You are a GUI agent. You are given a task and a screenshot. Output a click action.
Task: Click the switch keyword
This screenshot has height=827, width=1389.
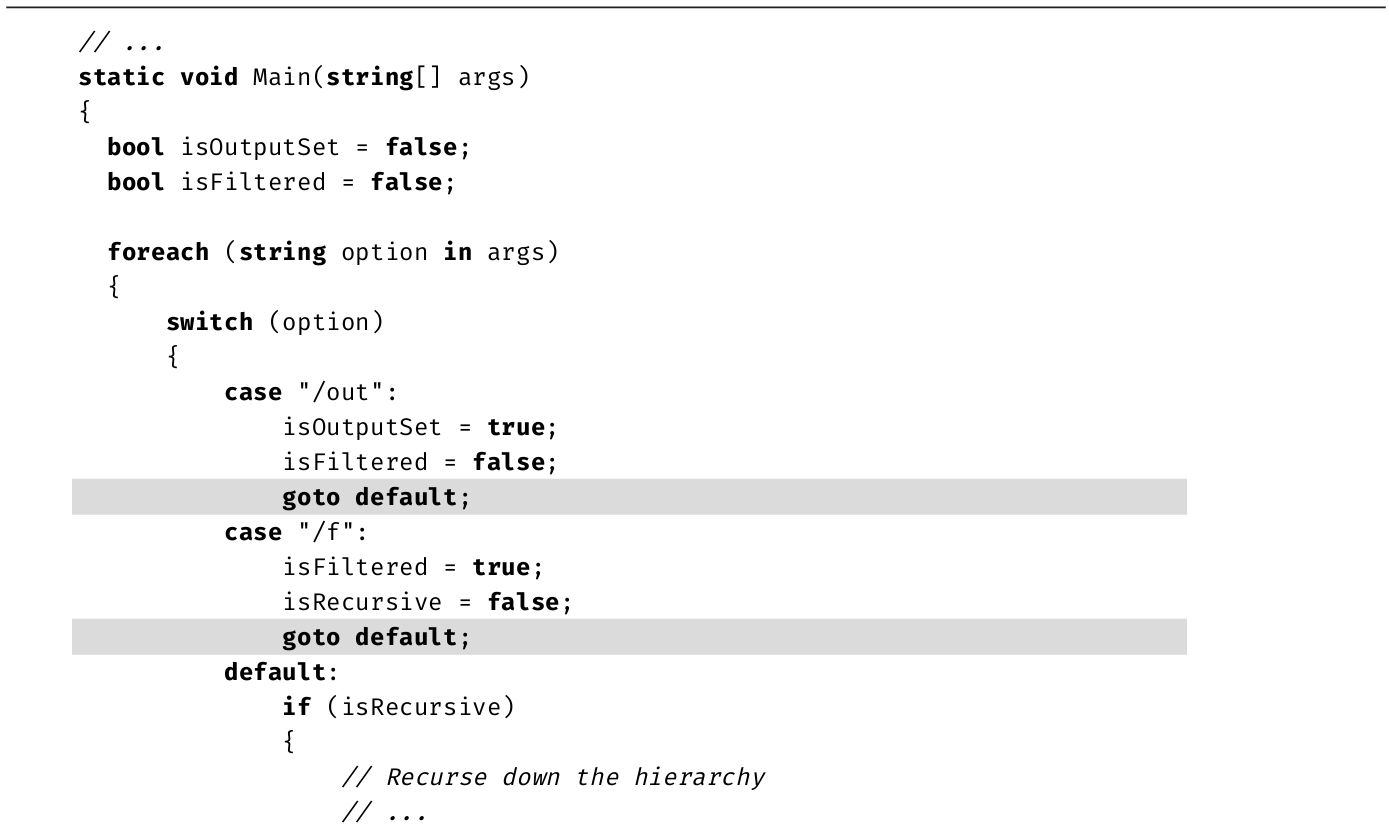tap(209, 322)
